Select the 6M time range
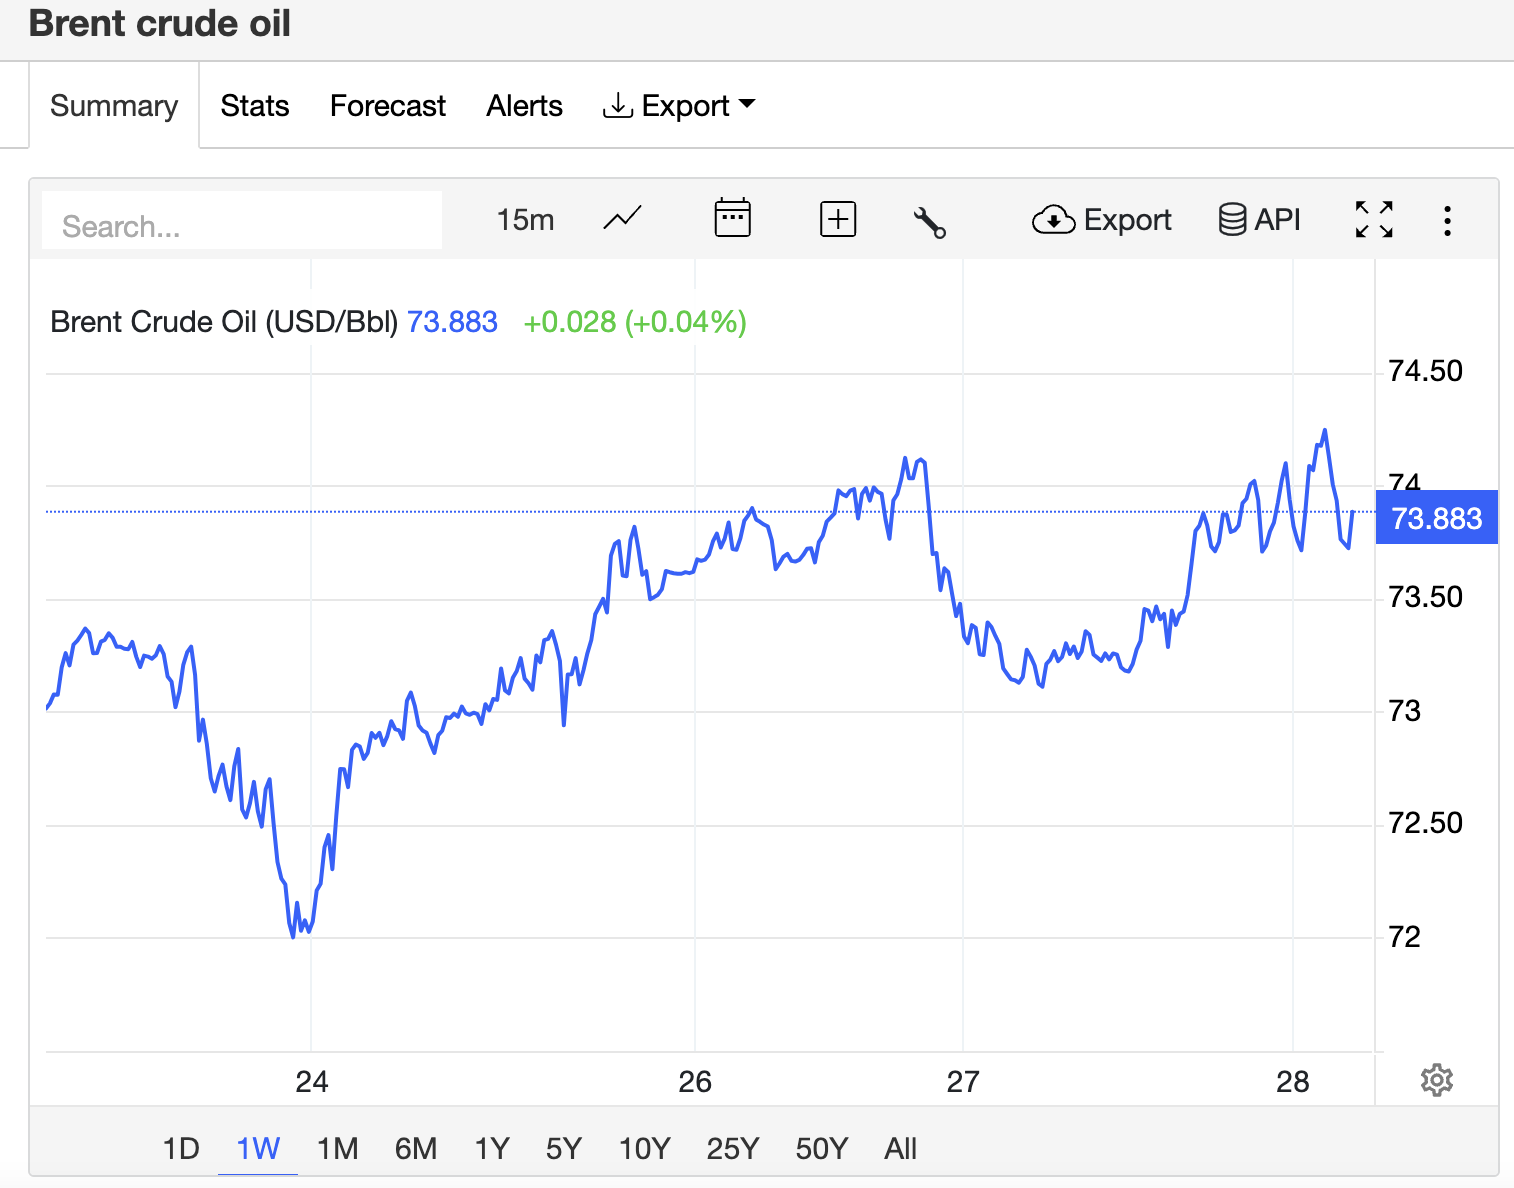The width and height of the screenshot is (1514, 1188). pos(416,1149)
